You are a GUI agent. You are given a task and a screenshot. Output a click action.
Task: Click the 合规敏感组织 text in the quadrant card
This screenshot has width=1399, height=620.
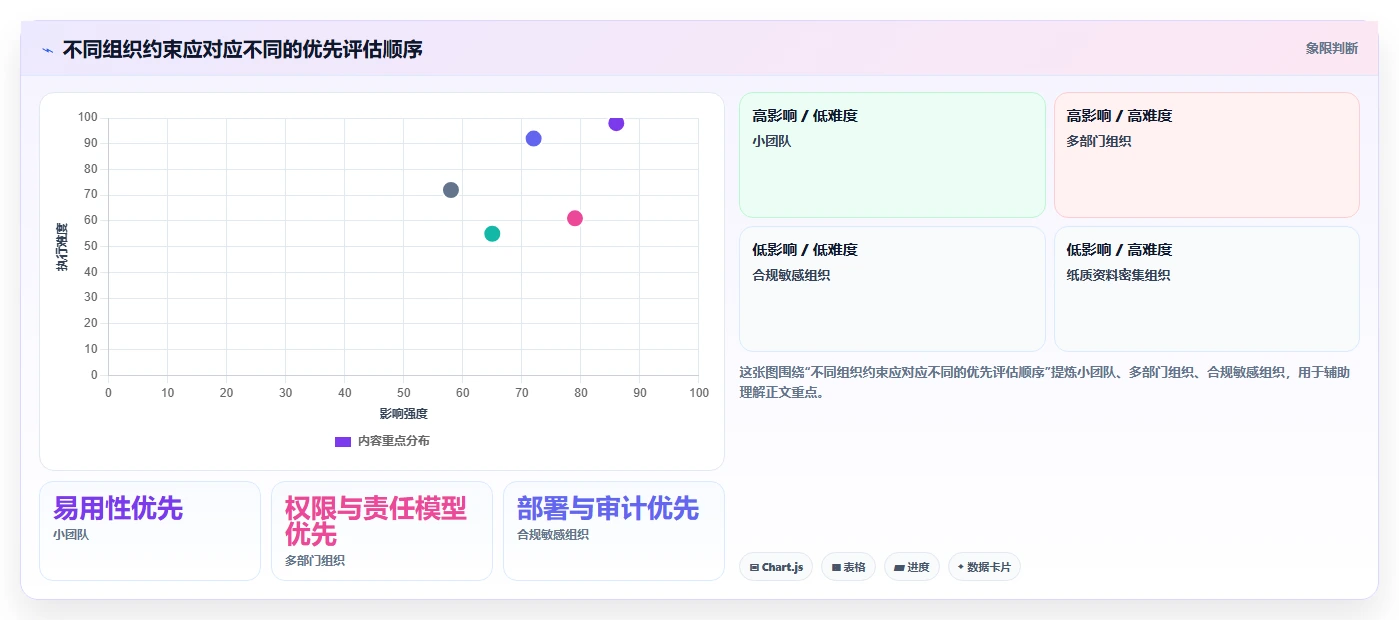point(791,275)
